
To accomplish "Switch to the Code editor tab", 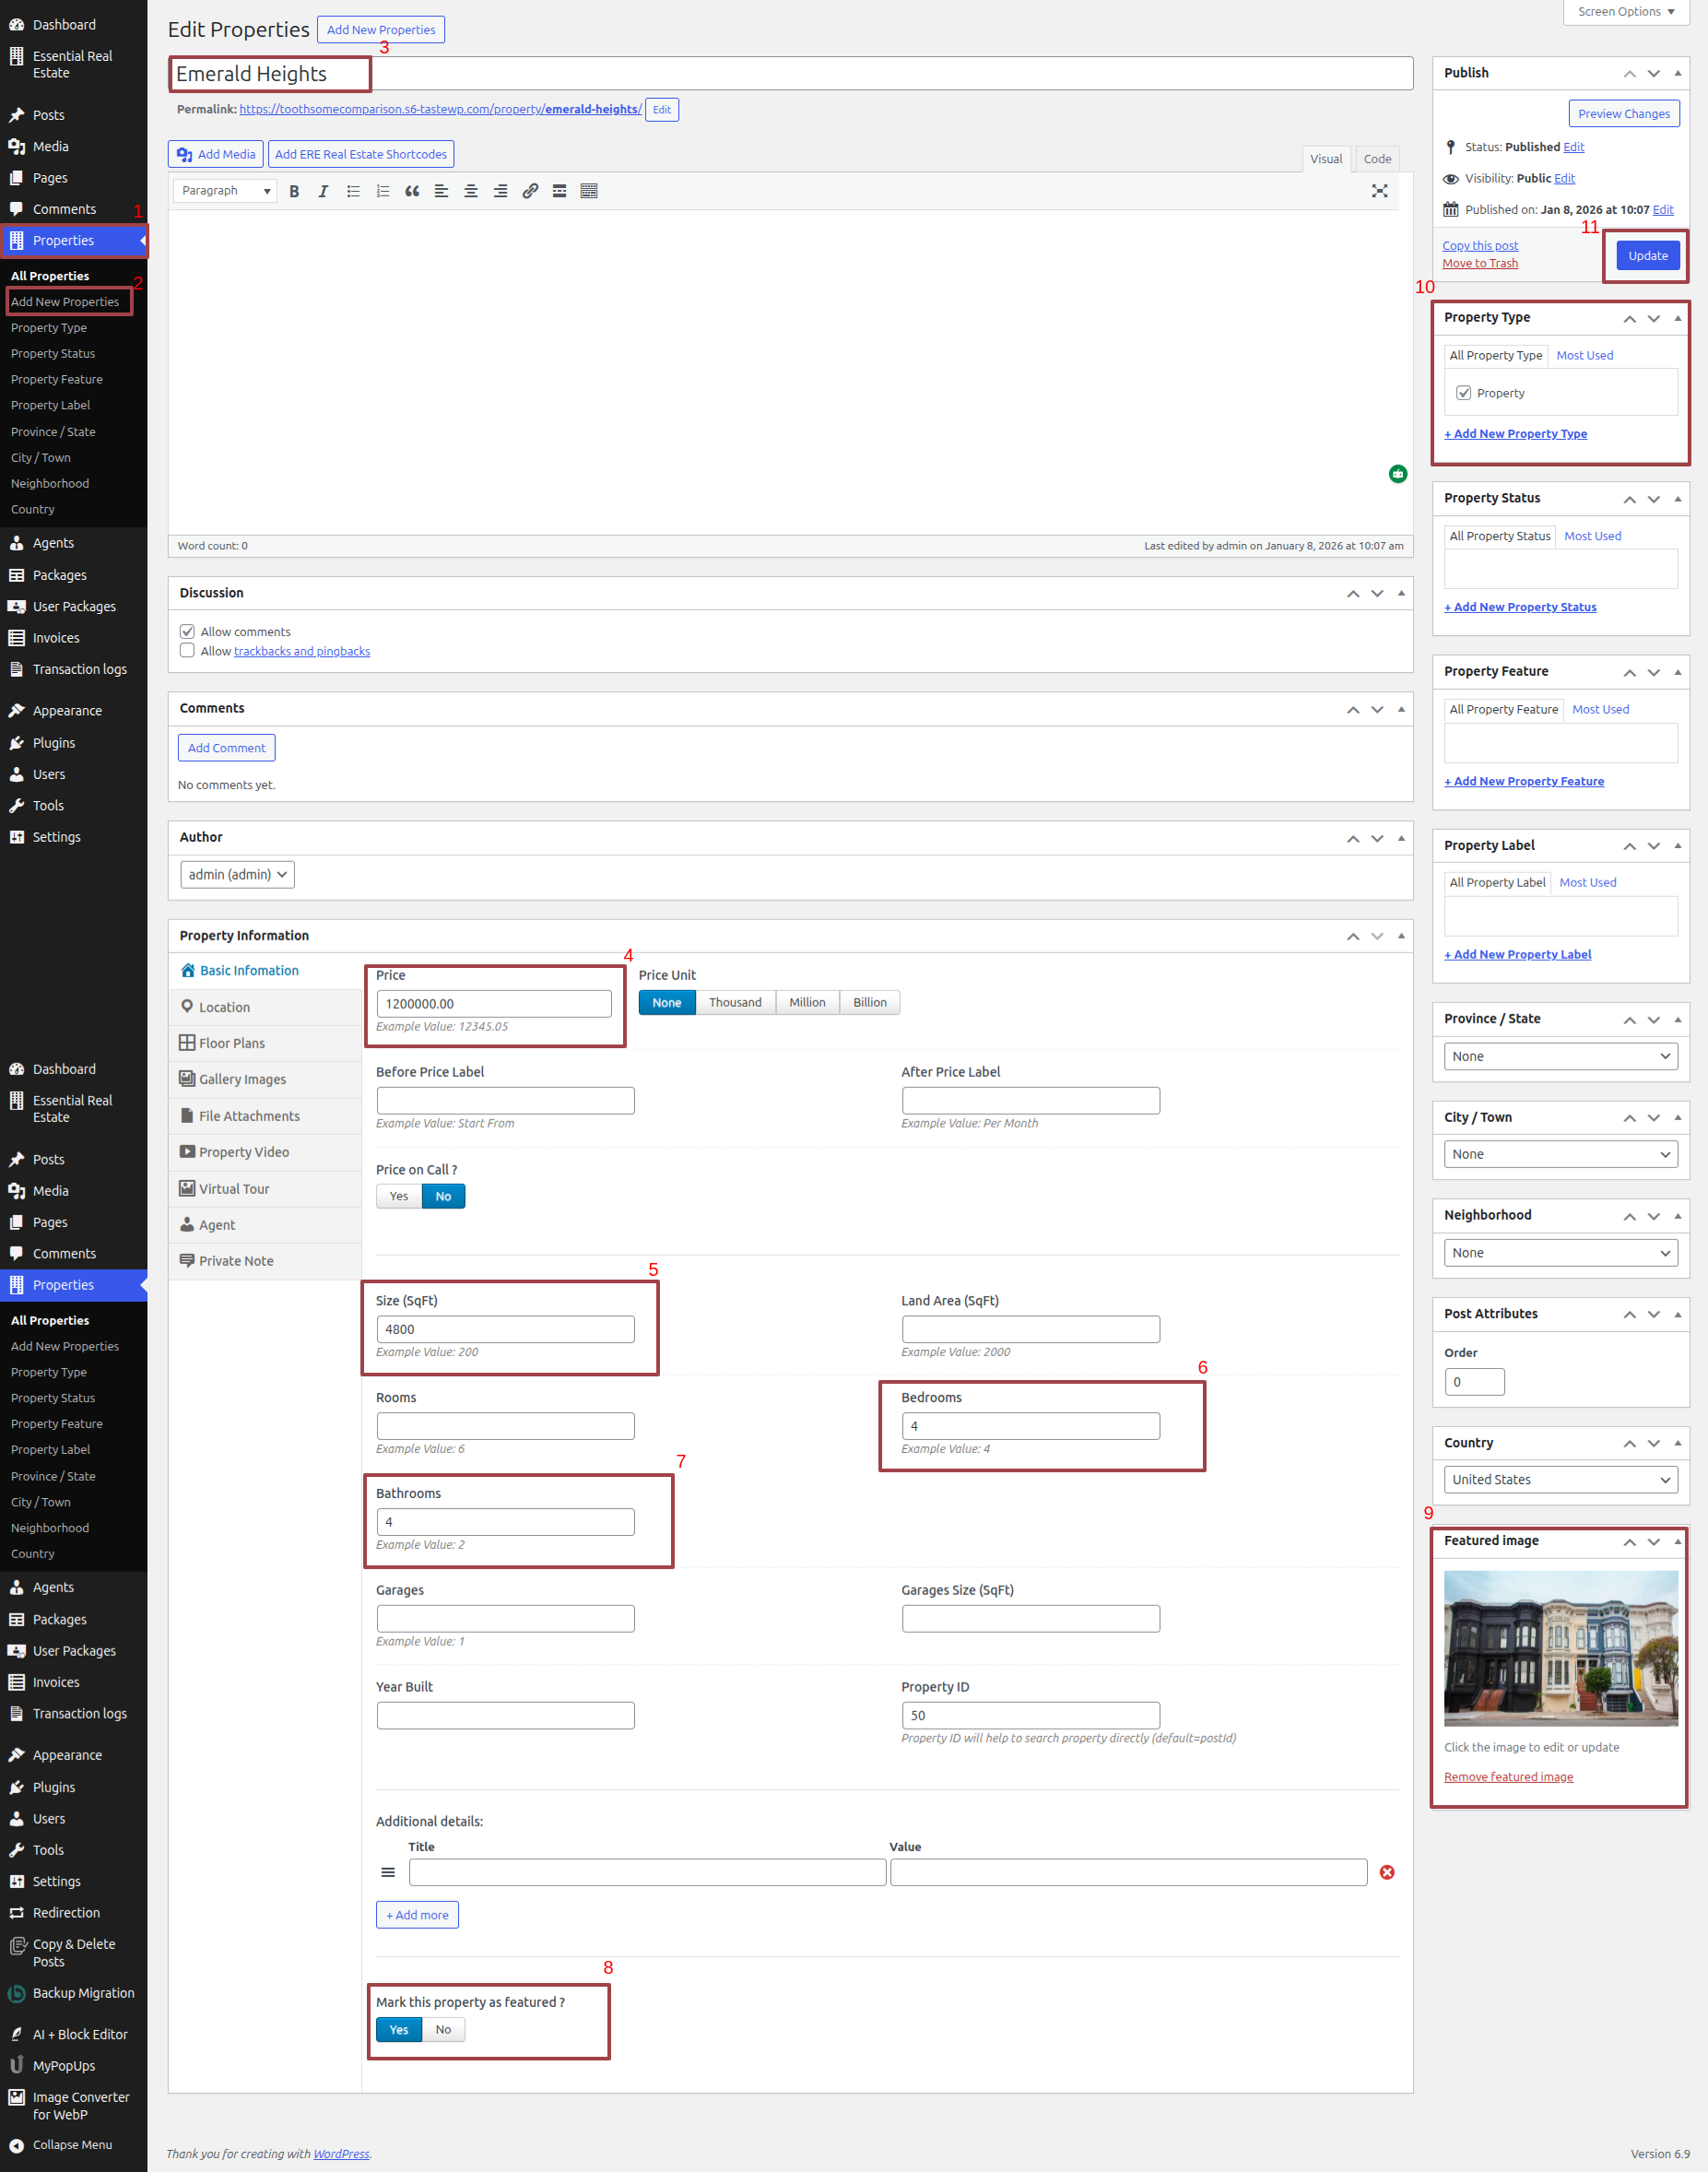I will pyautogui.click(x=1376, y=159).
